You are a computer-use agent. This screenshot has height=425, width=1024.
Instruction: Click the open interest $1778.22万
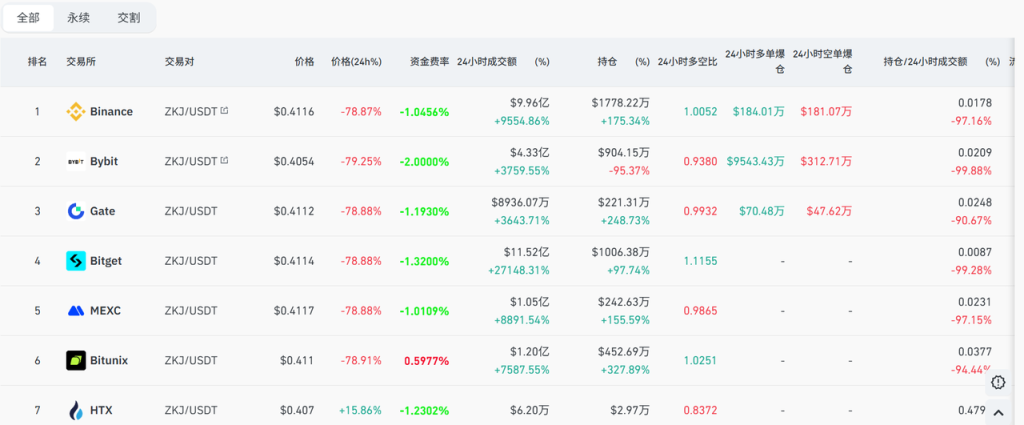(620, 102)
